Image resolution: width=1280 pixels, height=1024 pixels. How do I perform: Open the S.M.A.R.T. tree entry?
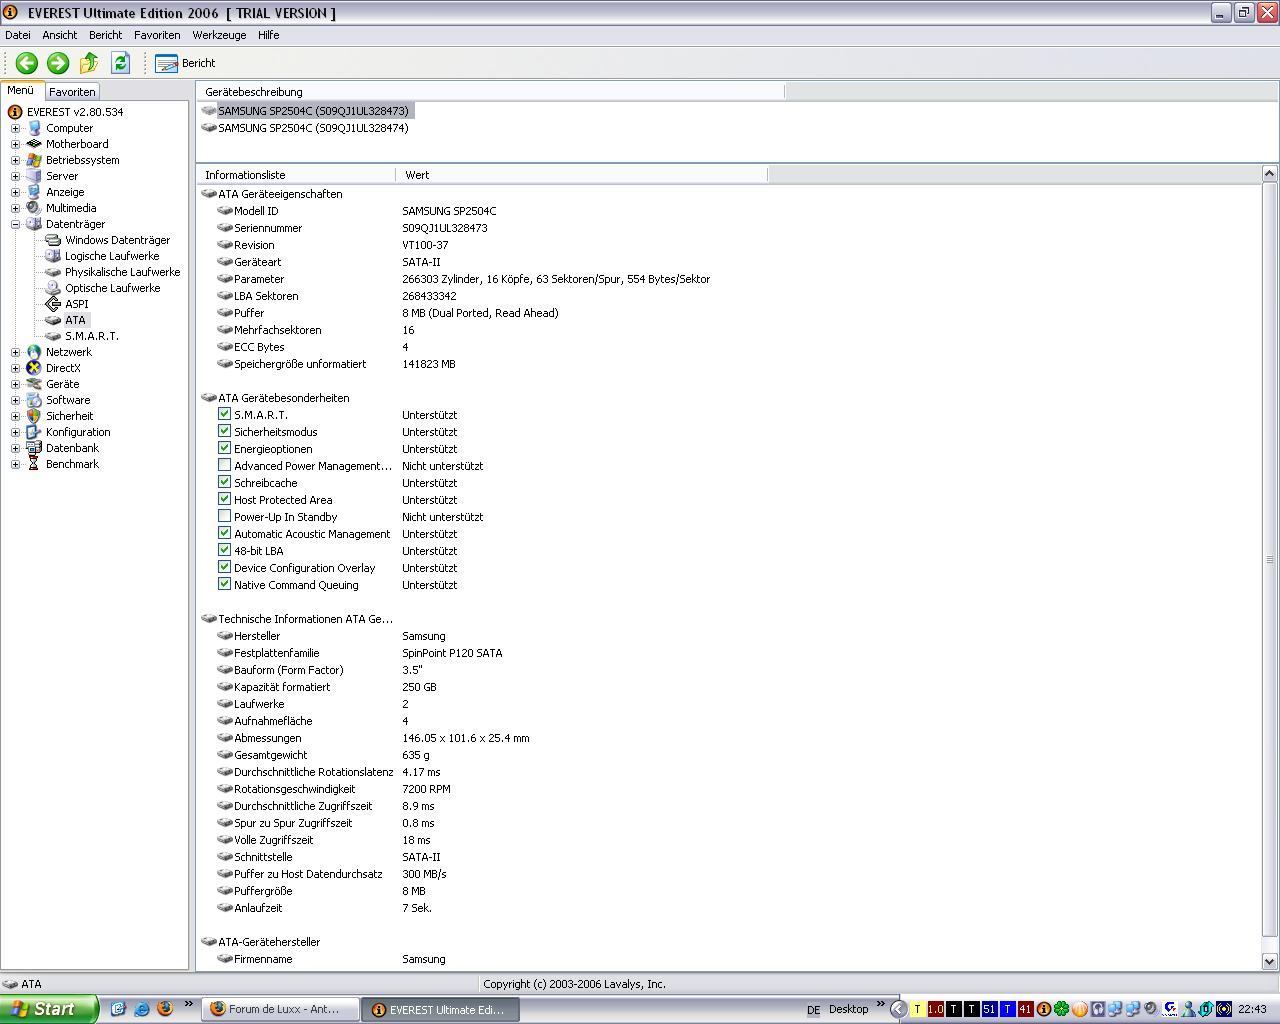(x=91, y=336)
